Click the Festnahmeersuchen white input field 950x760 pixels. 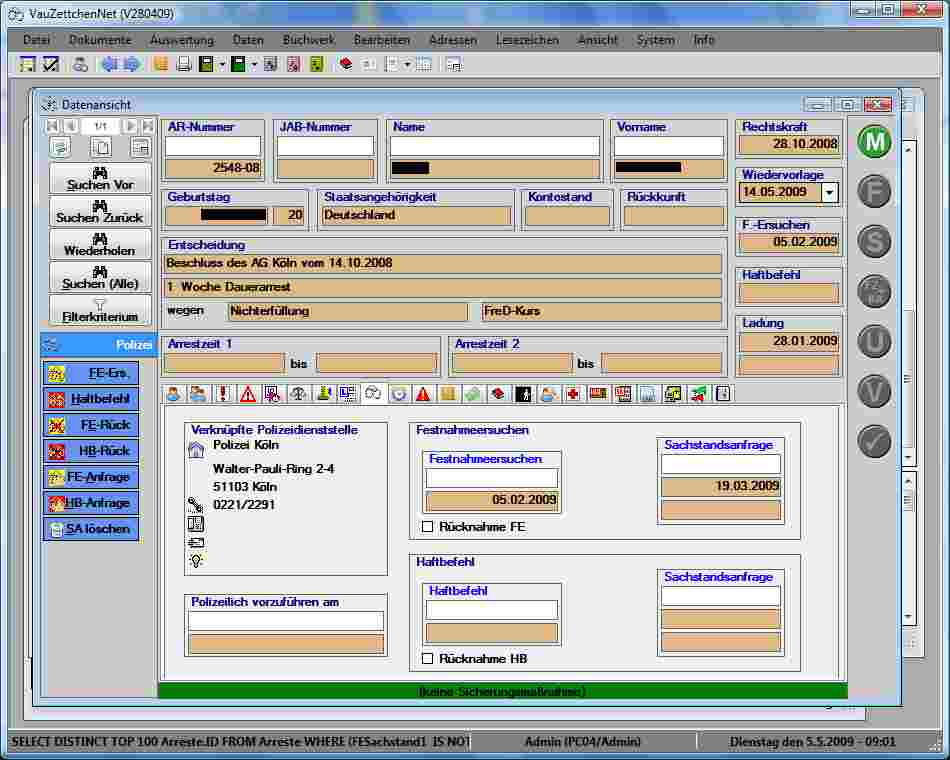click(x=491, y=478)
